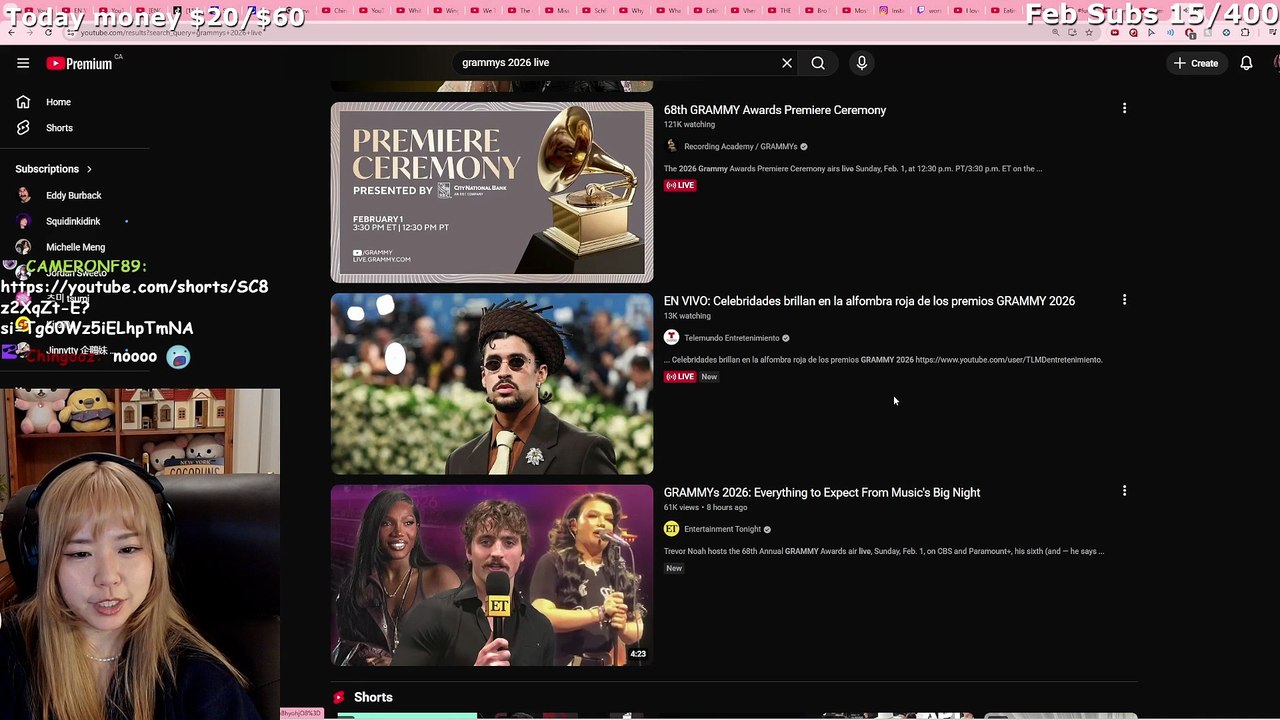Click the Recording Academy channel avatar
Screen dimensions: 1280x720
(671, 146)
